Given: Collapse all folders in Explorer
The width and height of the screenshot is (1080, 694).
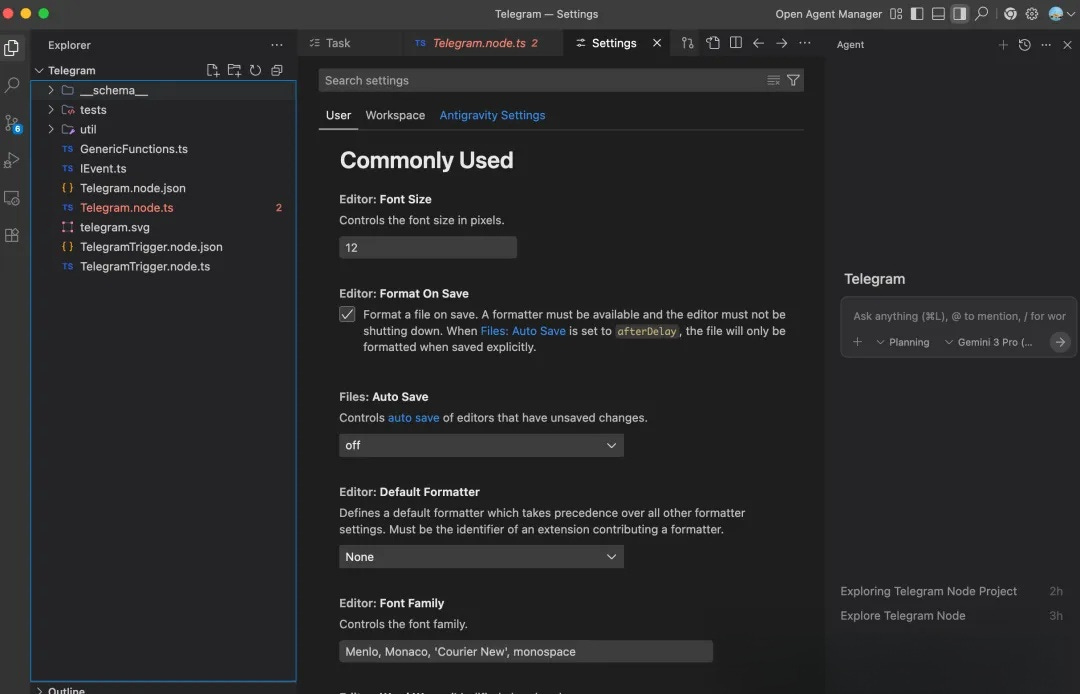Looking at the screenshot, I should point(277,70).
